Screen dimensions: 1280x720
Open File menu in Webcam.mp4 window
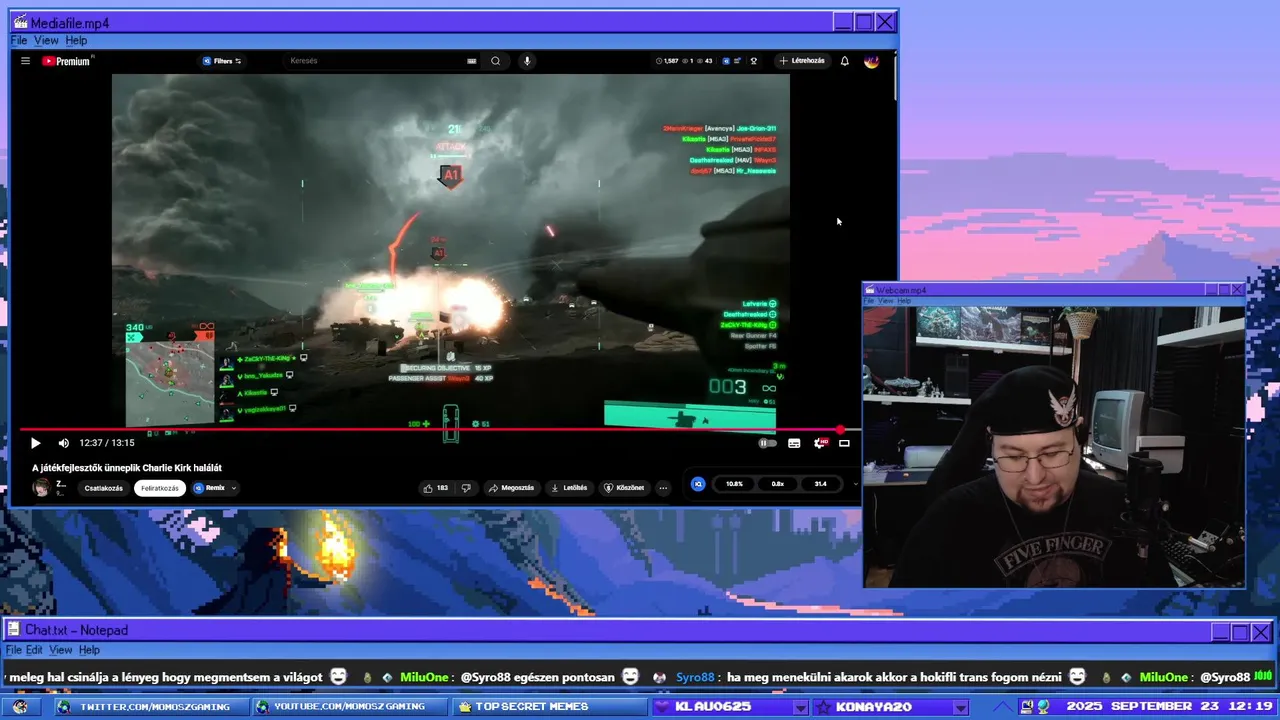point(869,301)
